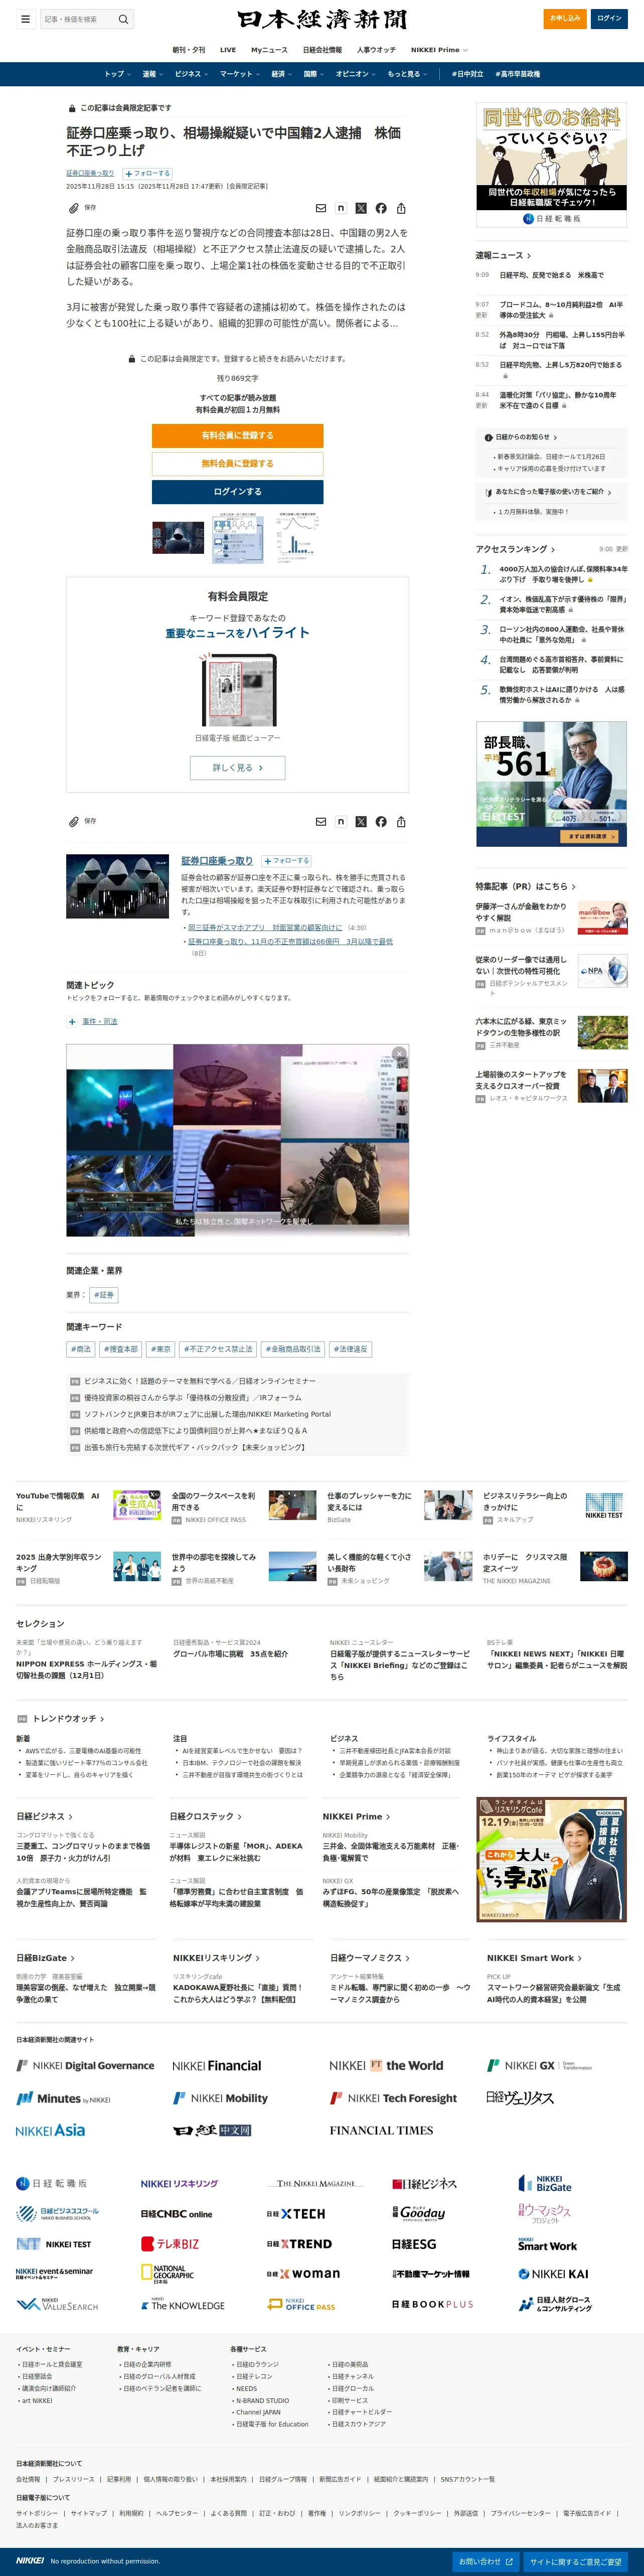The height and width of the screenshot is (2576, 644).
Task: Open the 朝刊・夕刊 menu item
Action: [189, 50]
